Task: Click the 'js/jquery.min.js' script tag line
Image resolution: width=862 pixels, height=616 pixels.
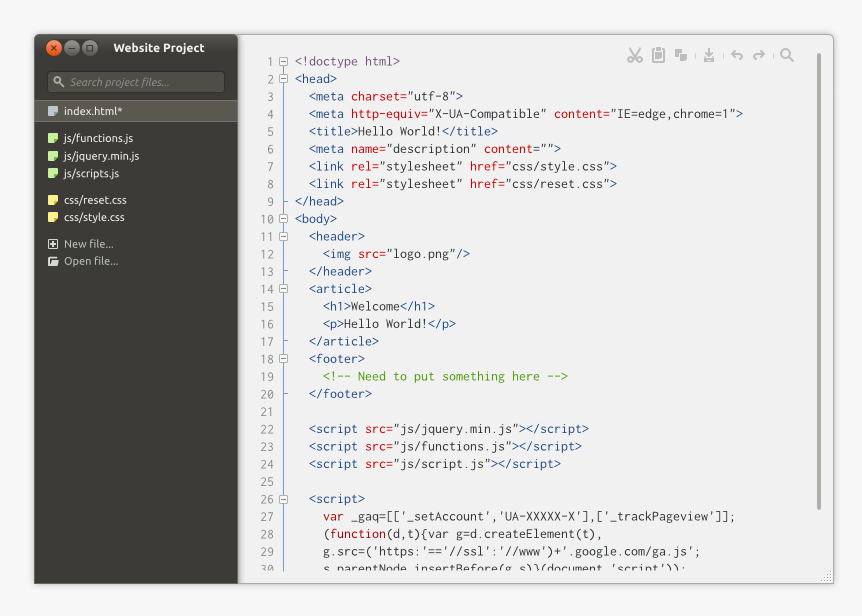Action: [449, 429]
